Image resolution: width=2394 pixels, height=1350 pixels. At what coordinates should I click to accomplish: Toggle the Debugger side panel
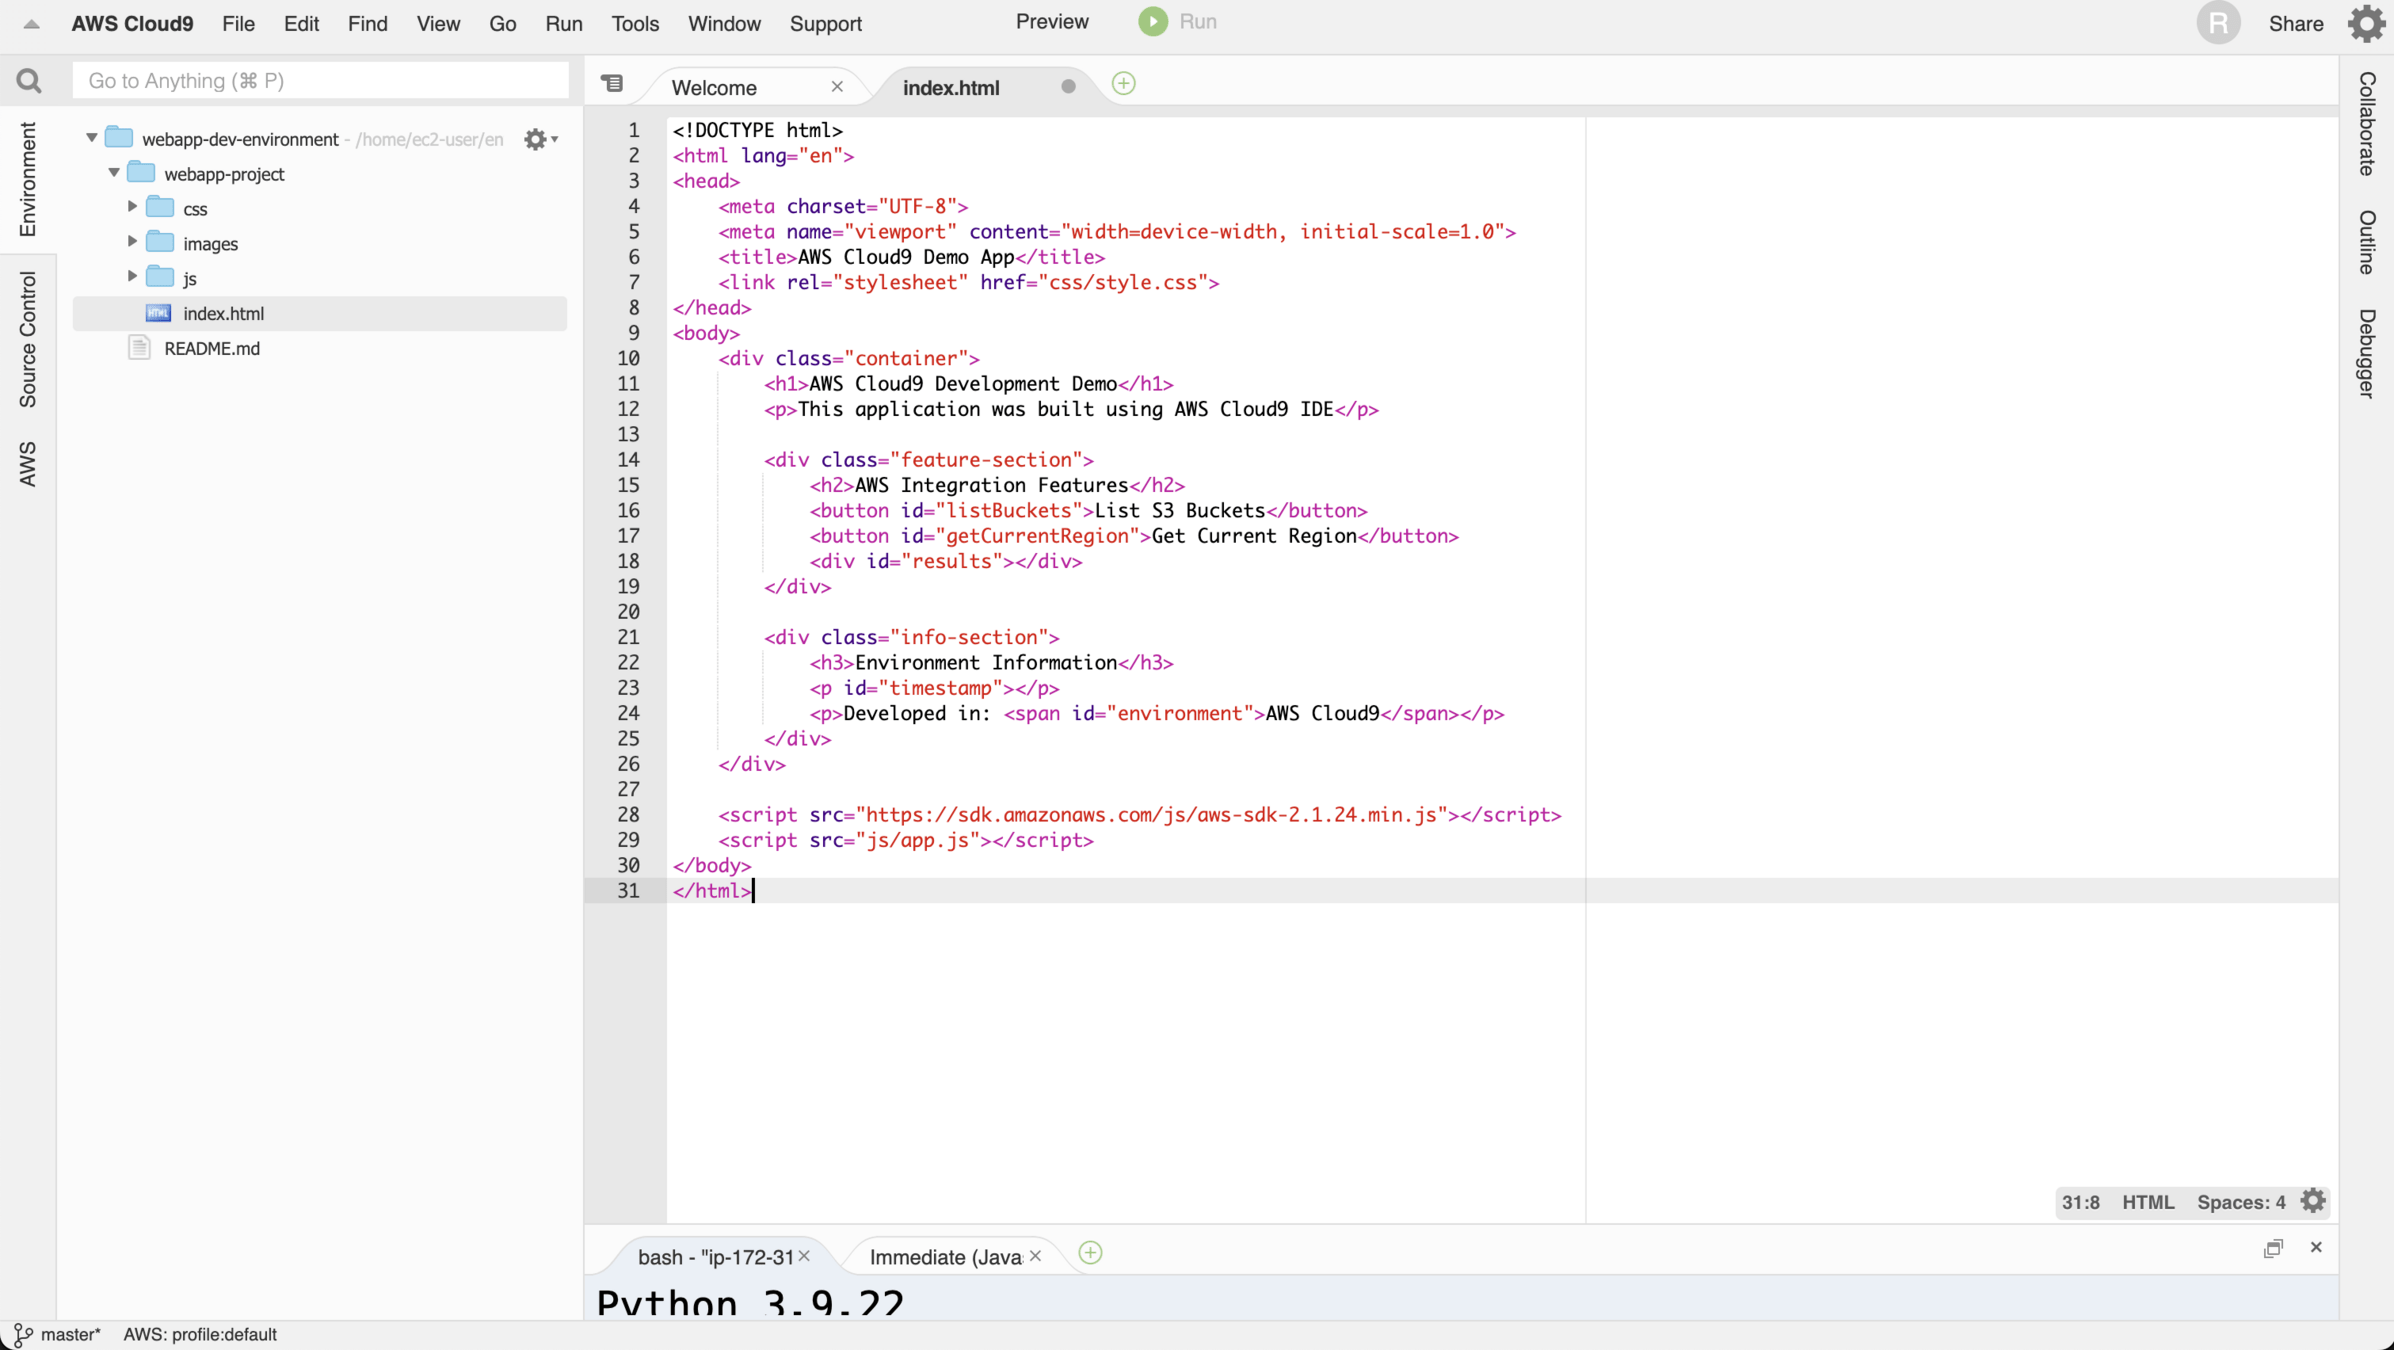[2366, 353]
